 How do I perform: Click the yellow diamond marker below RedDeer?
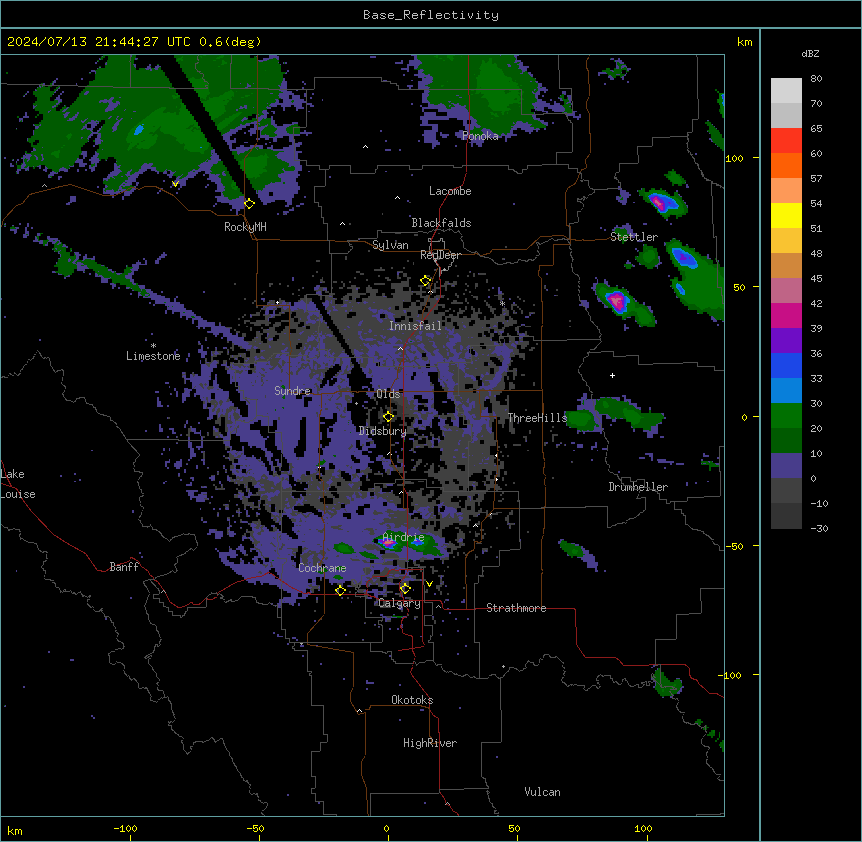tap(426, 281)
